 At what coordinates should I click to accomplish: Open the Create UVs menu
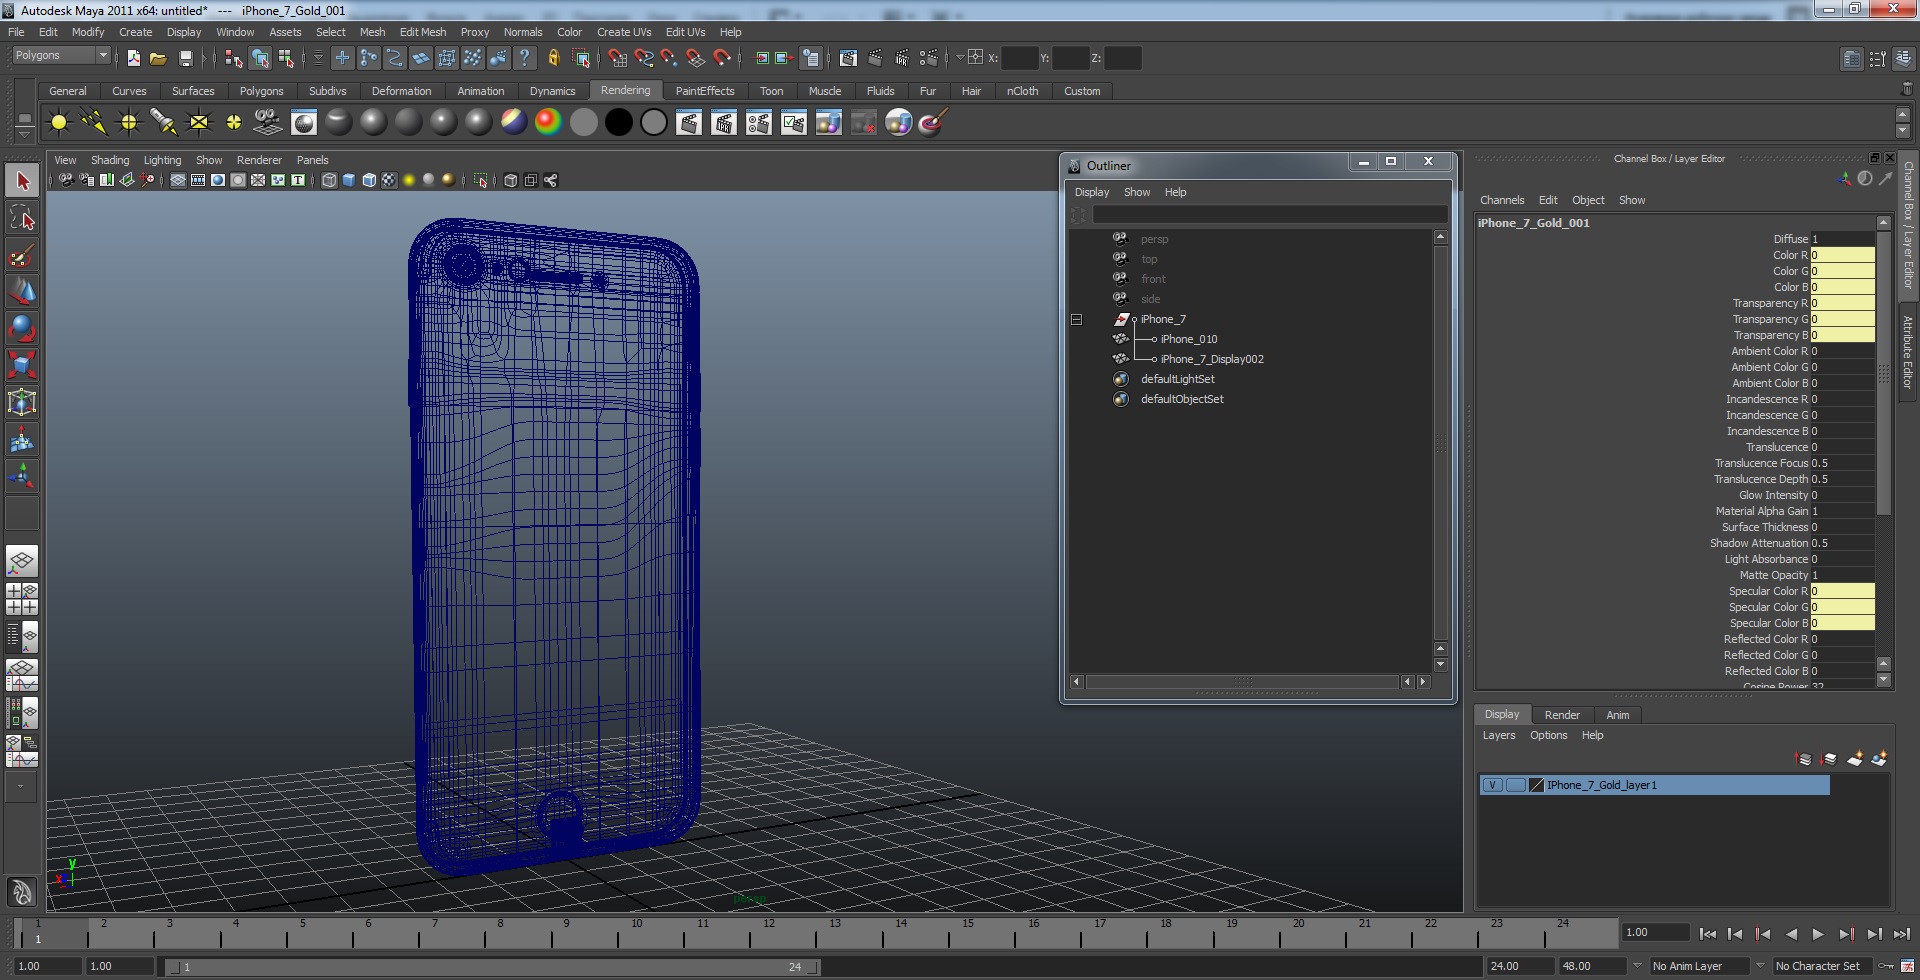tap(624, 32)
